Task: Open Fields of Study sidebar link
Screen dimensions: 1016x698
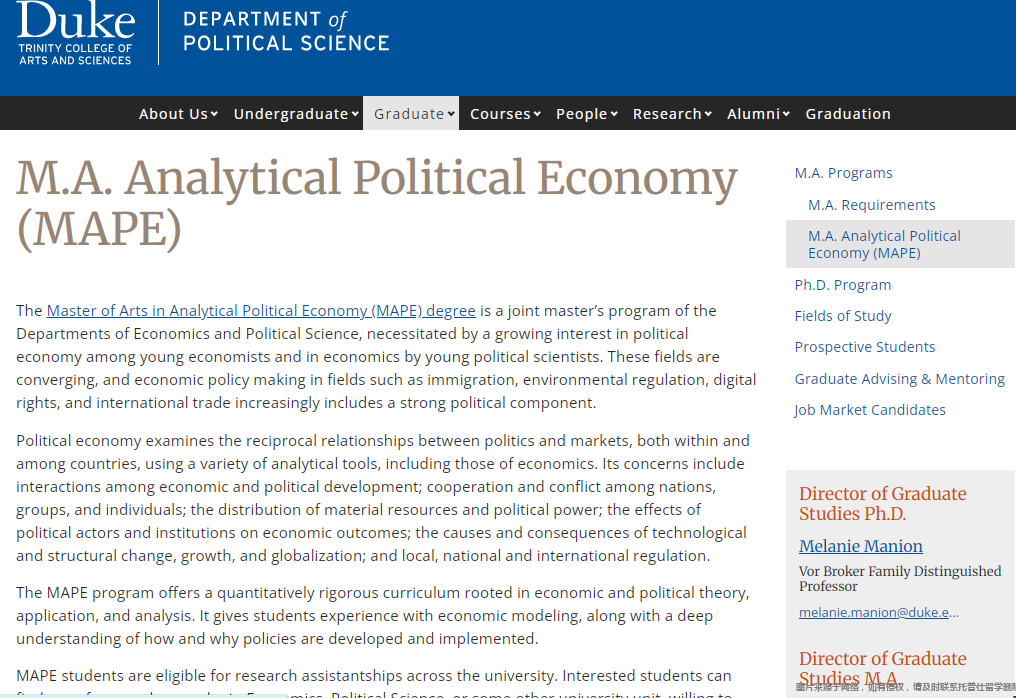Action: [x=842, y=316]
